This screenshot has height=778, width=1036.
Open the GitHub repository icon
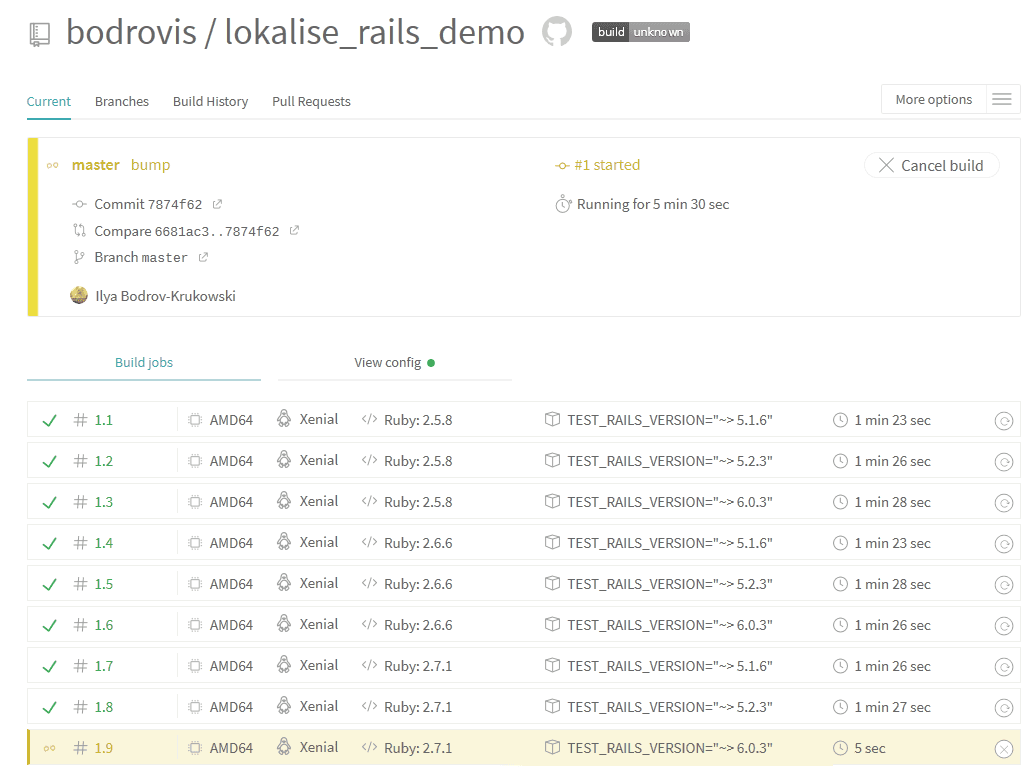pos(557,32)
